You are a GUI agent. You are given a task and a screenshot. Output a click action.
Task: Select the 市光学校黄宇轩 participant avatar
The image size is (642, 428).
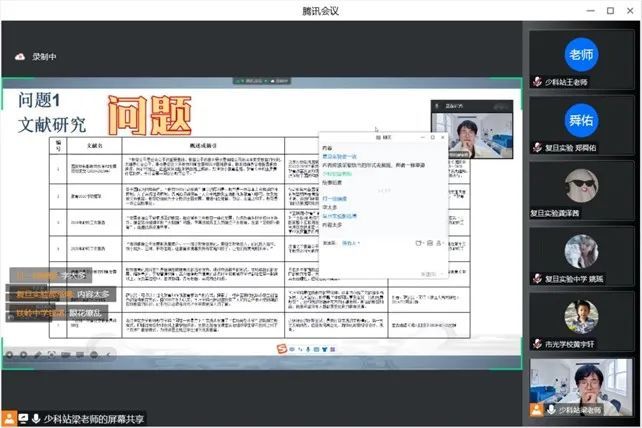[x=581, y=317]
